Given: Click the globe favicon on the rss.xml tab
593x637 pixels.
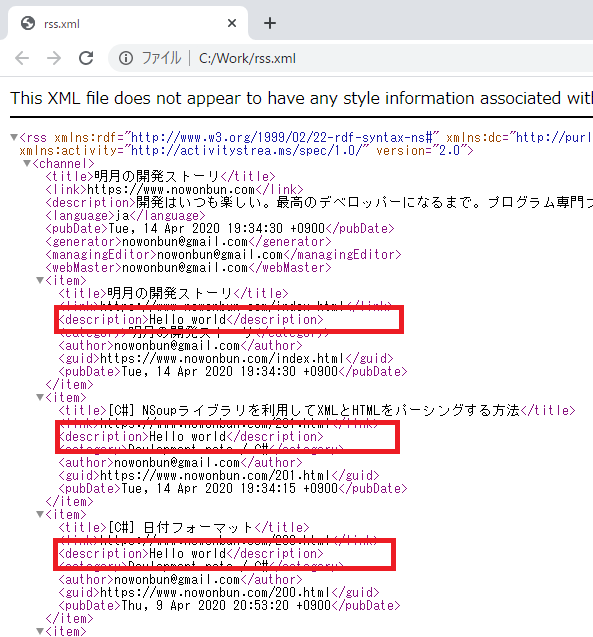Looking at the screenshot, I should click(28, 23).
